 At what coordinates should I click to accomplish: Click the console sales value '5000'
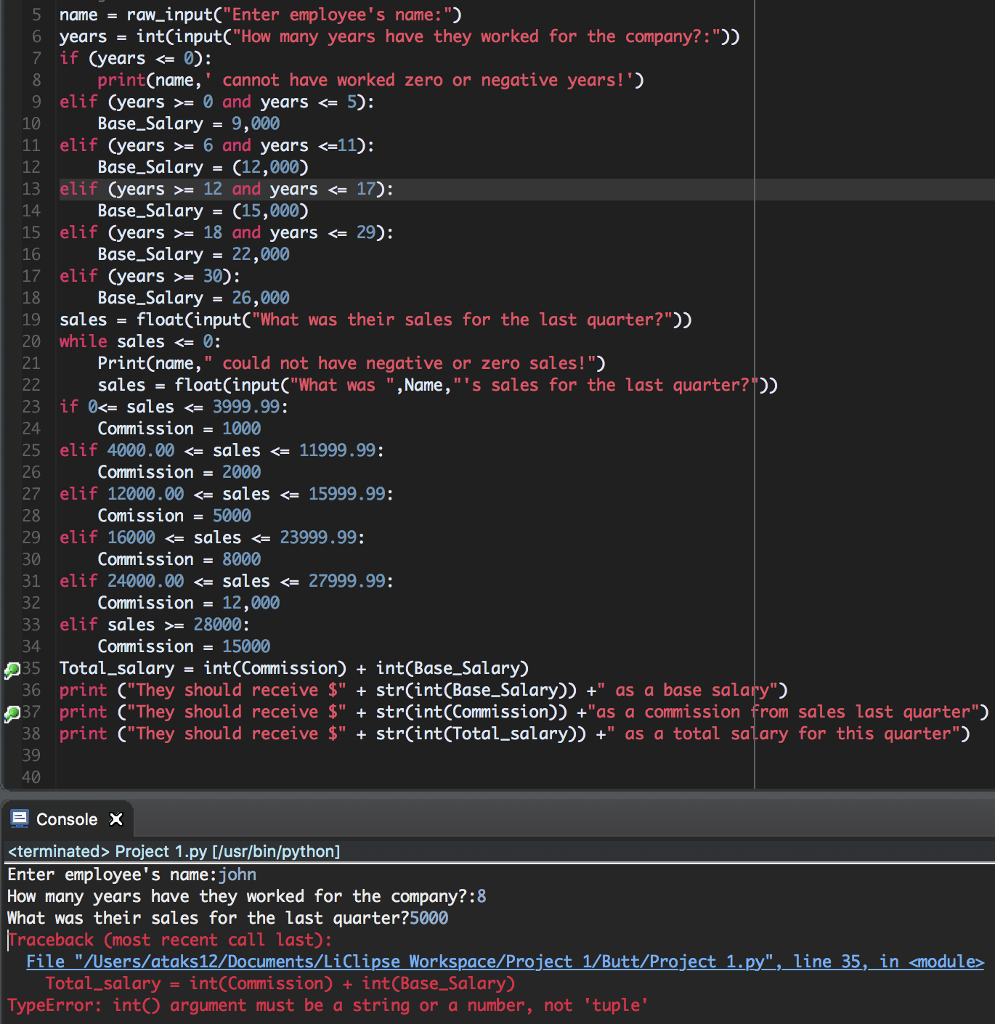coord(429,918)
